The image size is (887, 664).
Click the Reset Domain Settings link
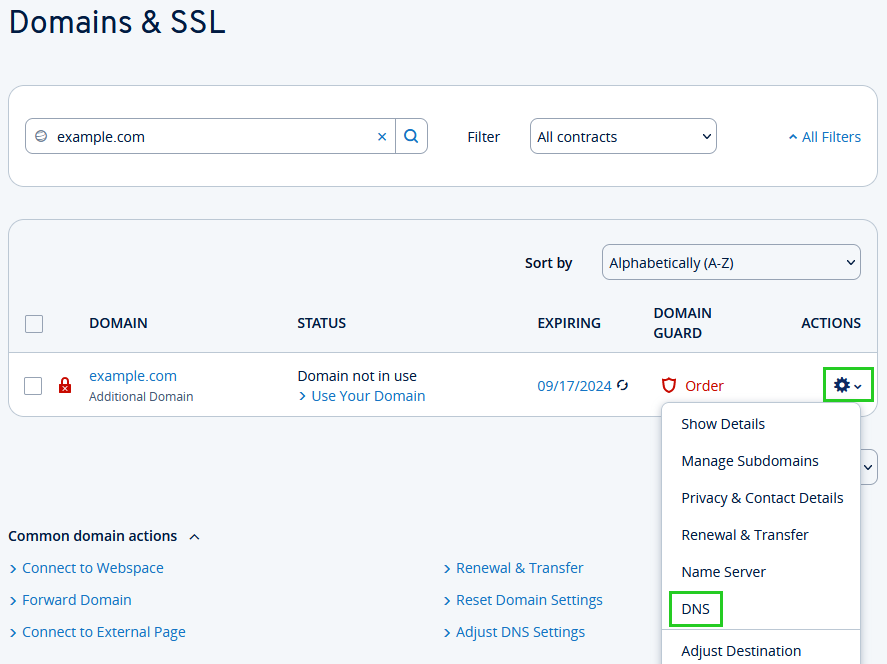529,600
